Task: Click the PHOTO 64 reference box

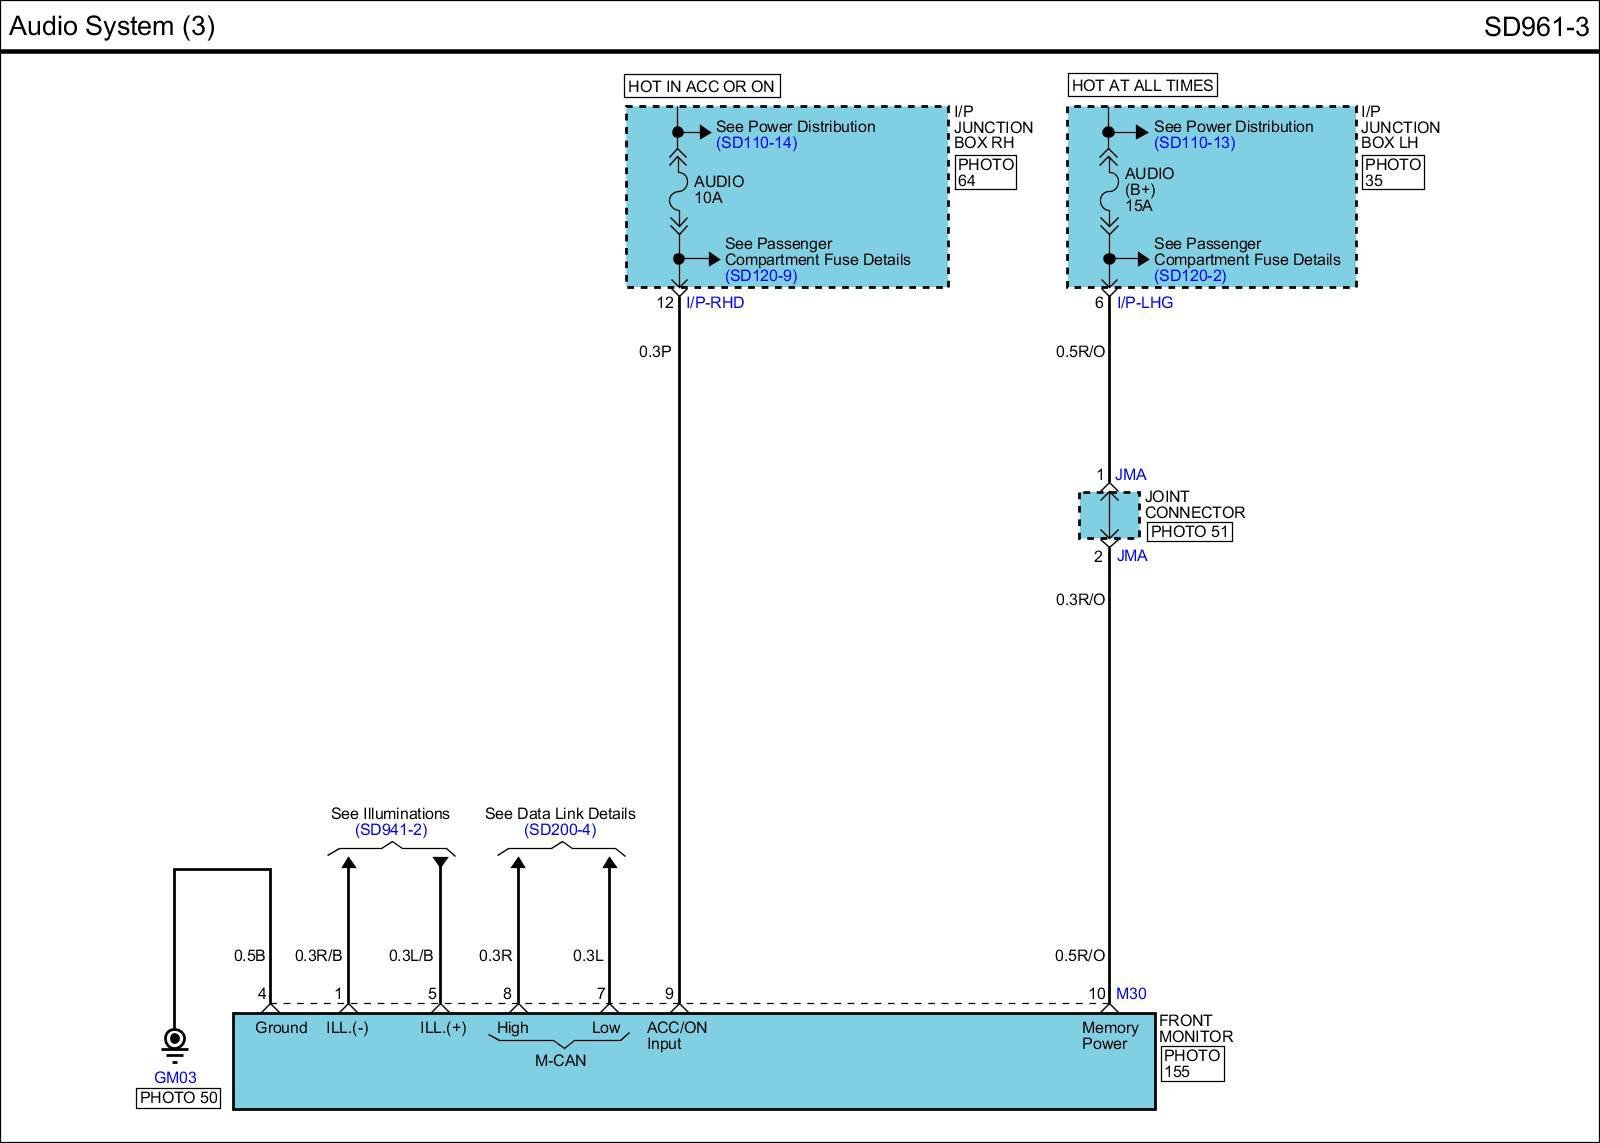Action: 986,173
